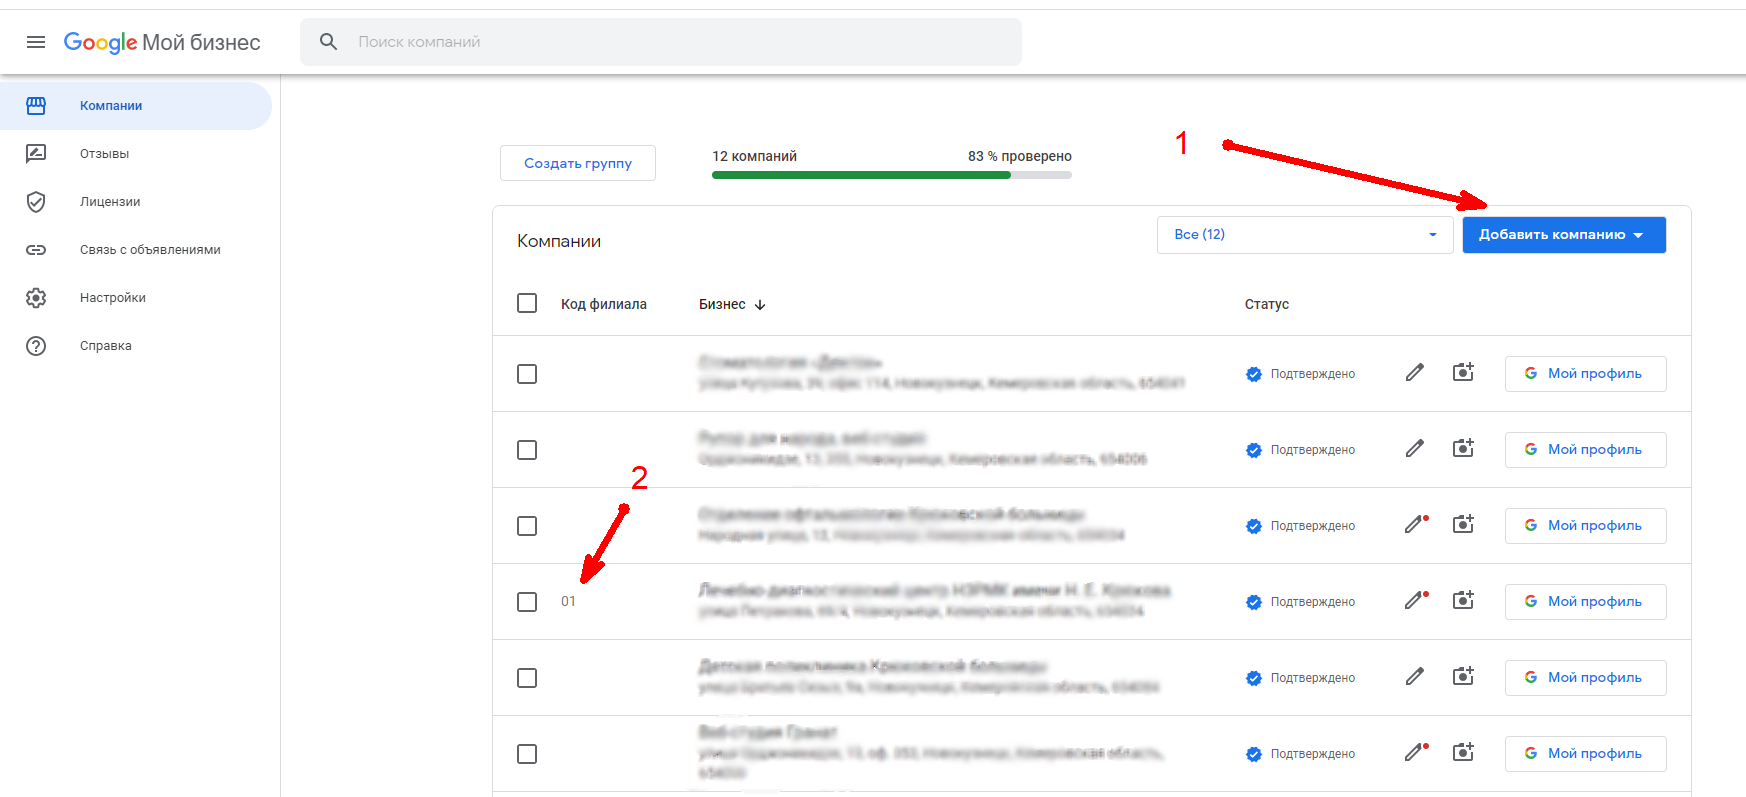Open pencil editor in third company row

coord(1416,524)
